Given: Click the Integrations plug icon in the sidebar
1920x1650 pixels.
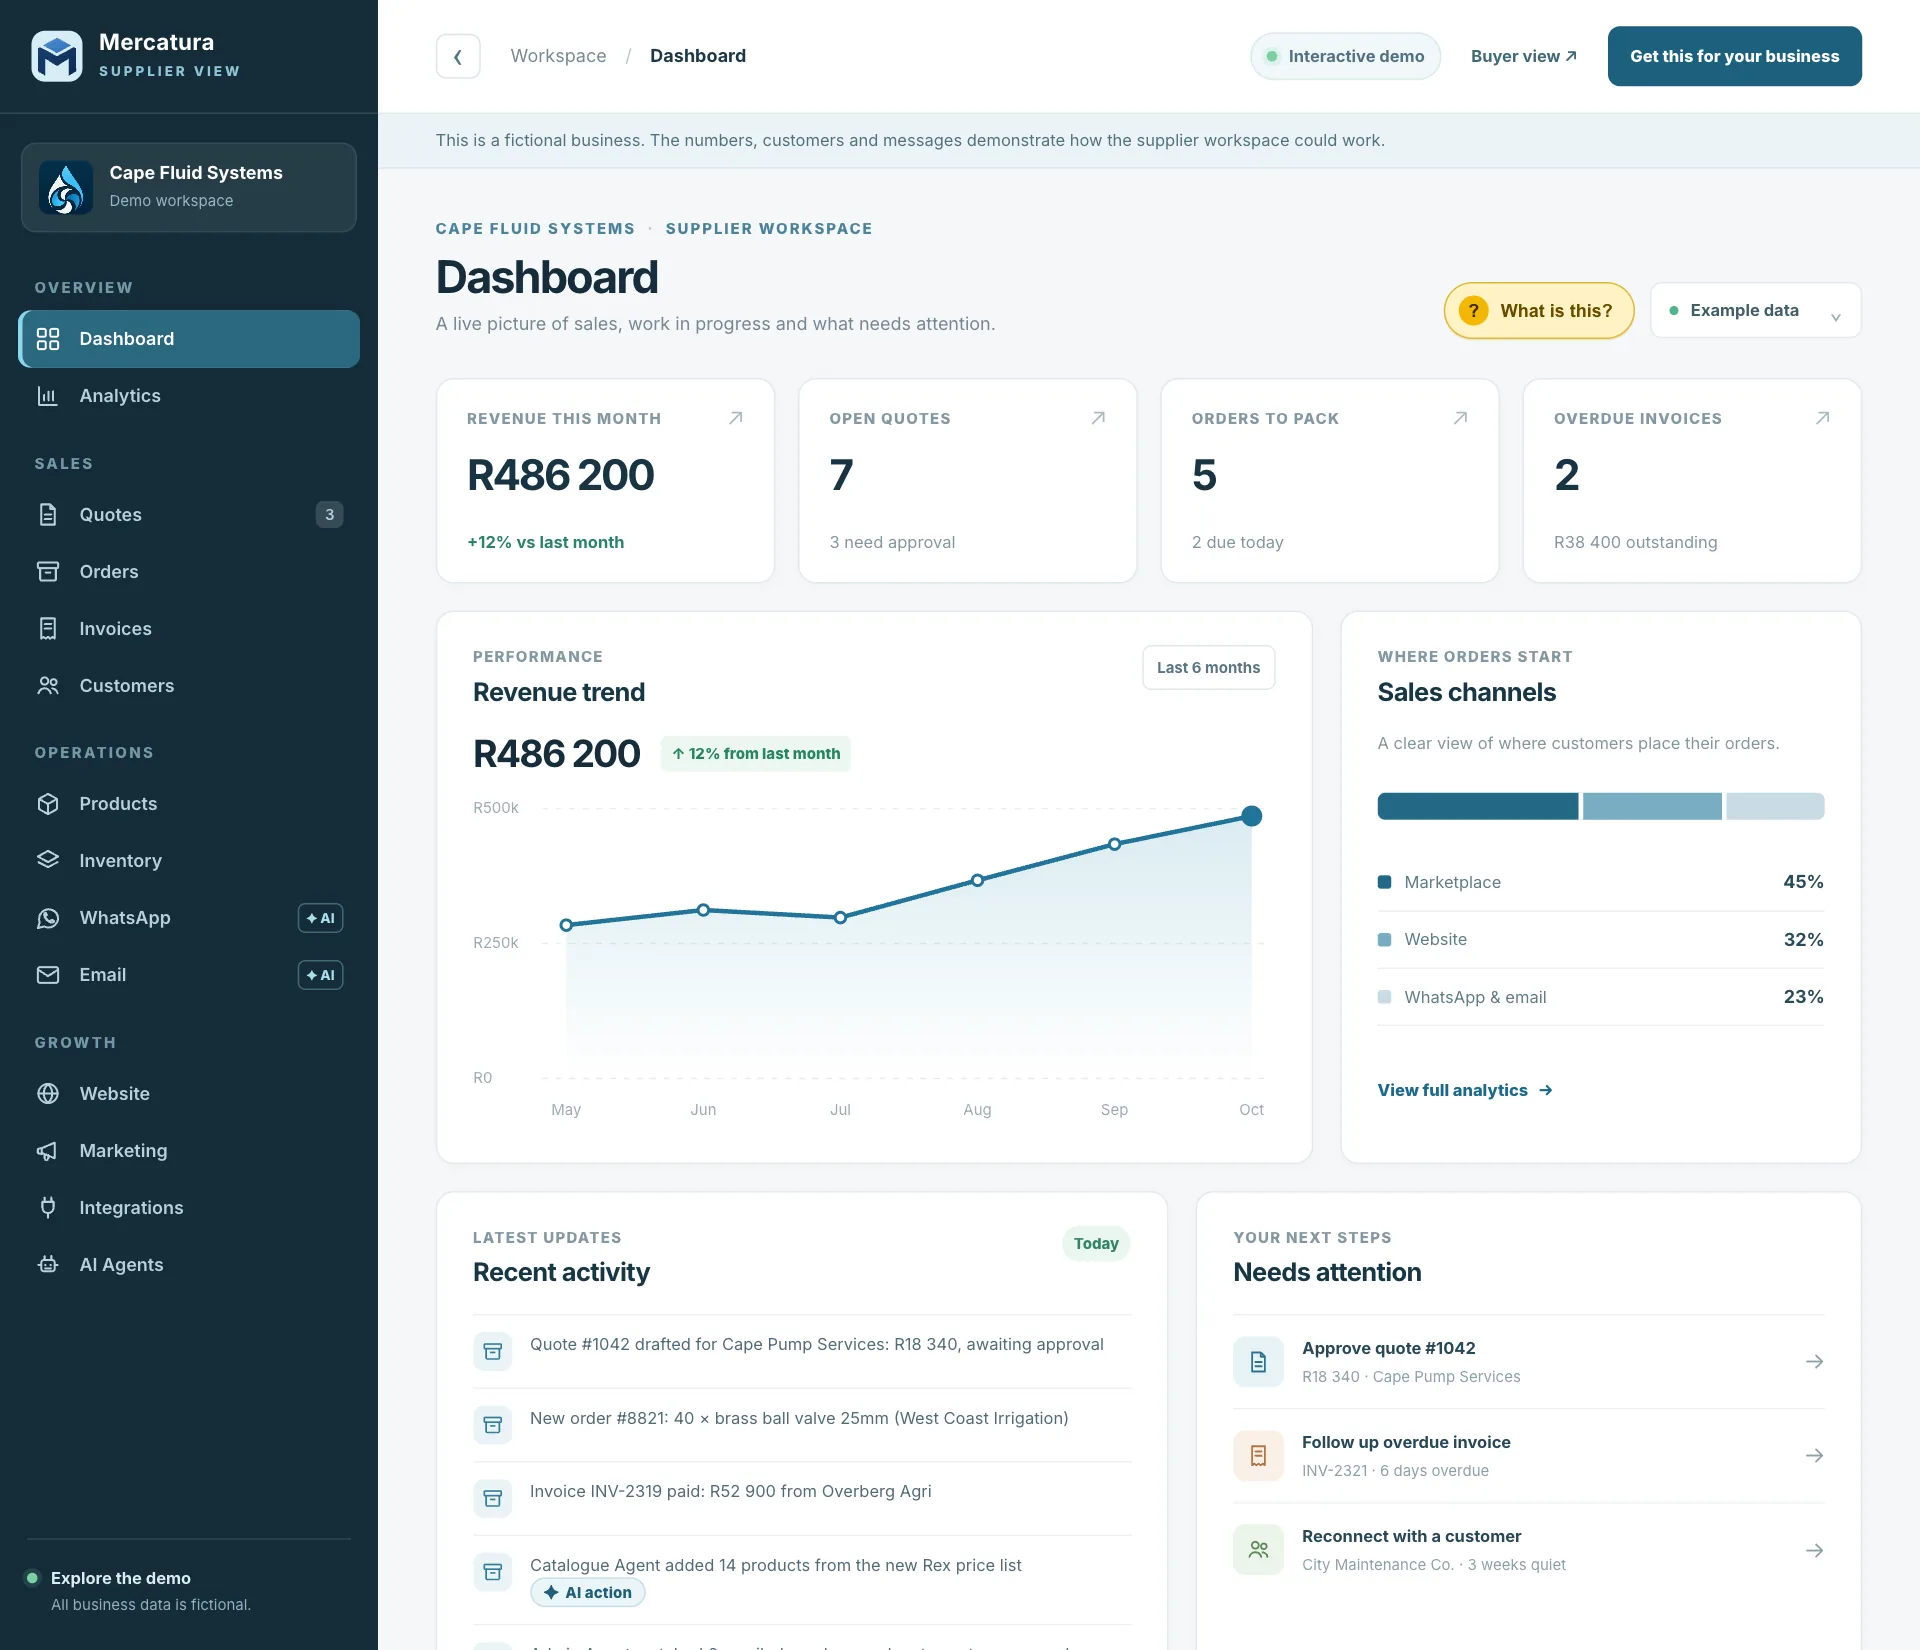Looking at the screenshot, I should [48, 1208].
